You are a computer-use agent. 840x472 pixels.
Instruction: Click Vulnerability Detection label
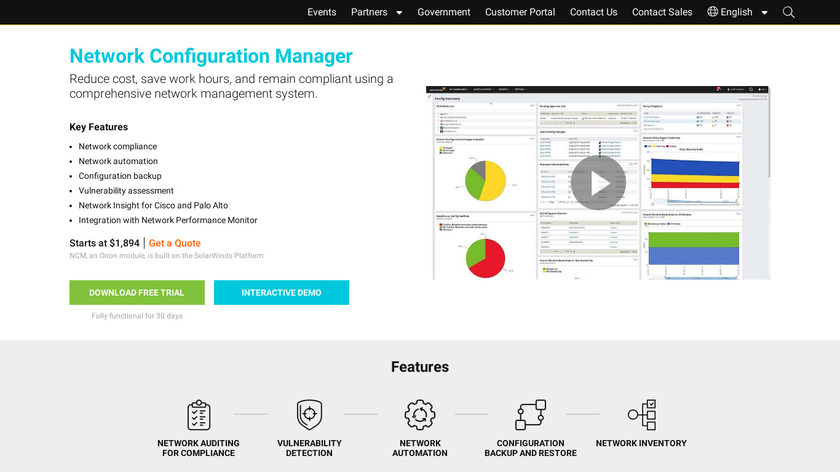click(x=309, y=448)
